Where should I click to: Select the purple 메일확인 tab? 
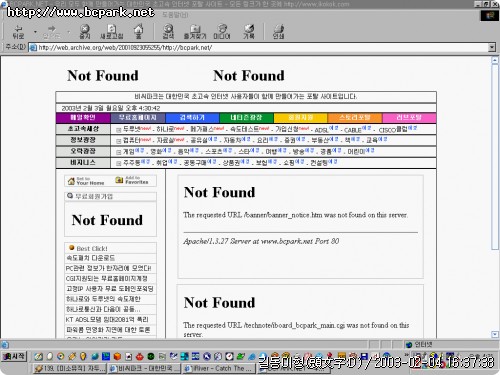[x=83, y=118]
